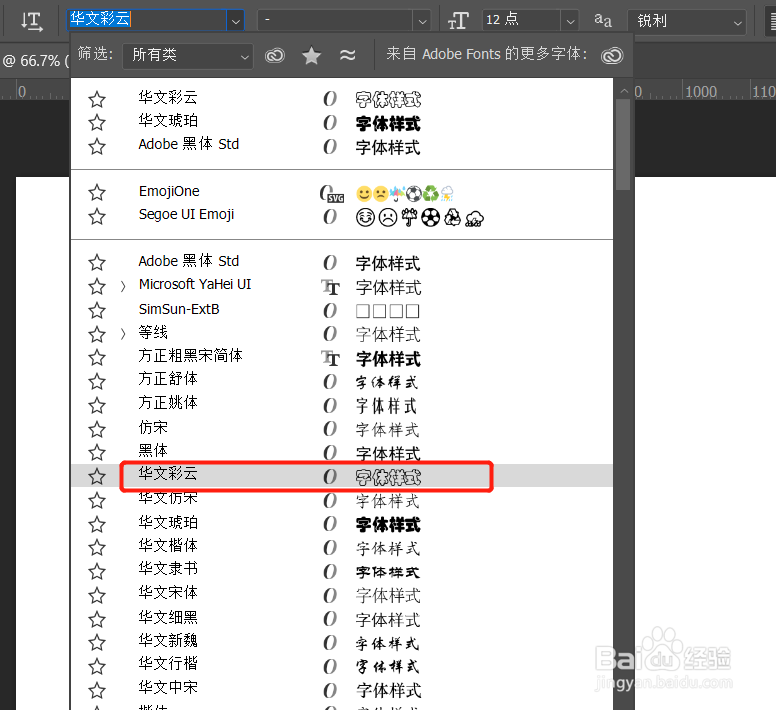
Task: Select the 方正粗黑宋简体 font
Action: (x=191, y=355)
